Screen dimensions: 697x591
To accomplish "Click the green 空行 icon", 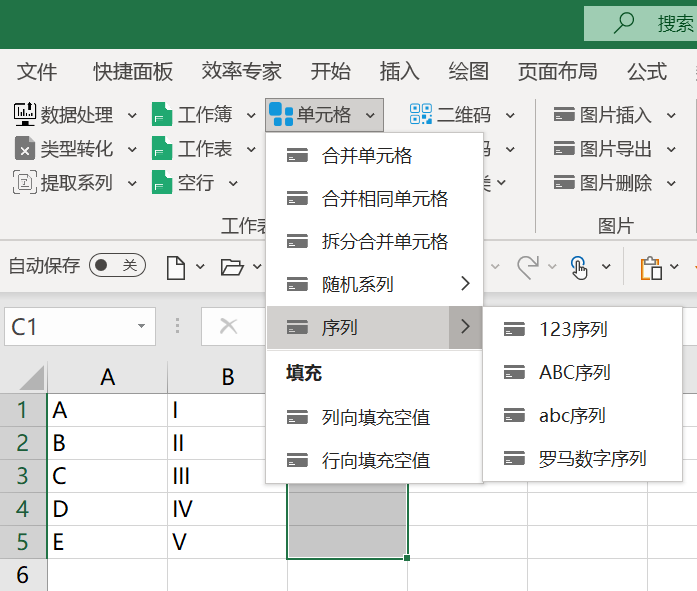I will pyautogui.click(x=162, y=182).
